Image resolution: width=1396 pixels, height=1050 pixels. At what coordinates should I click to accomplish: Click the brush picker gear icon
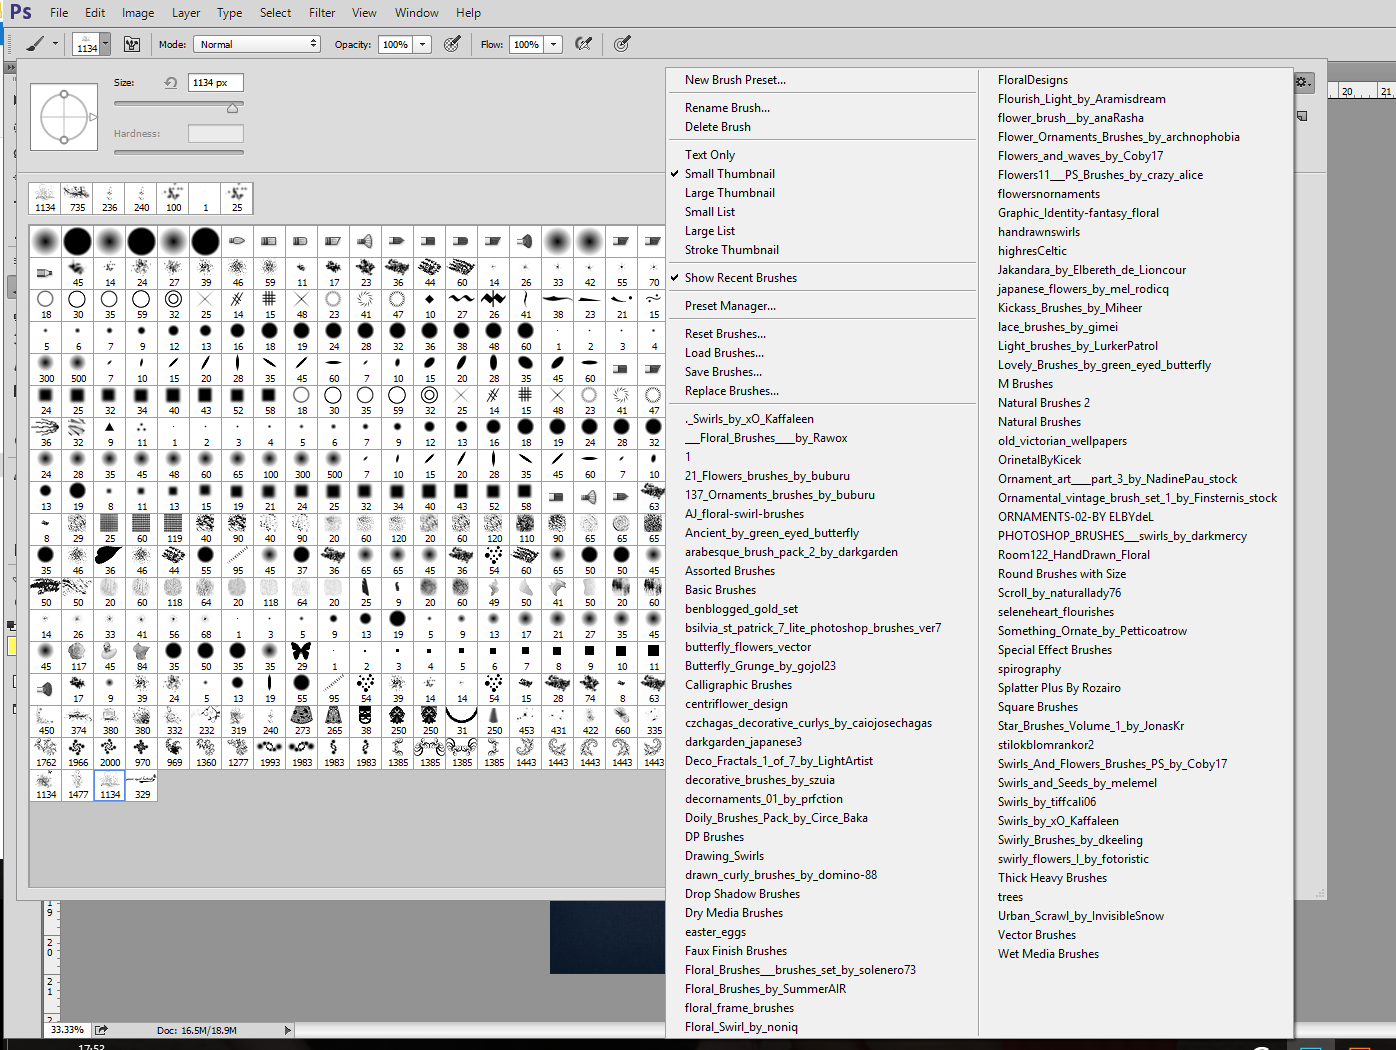[x=1302, y=82]
